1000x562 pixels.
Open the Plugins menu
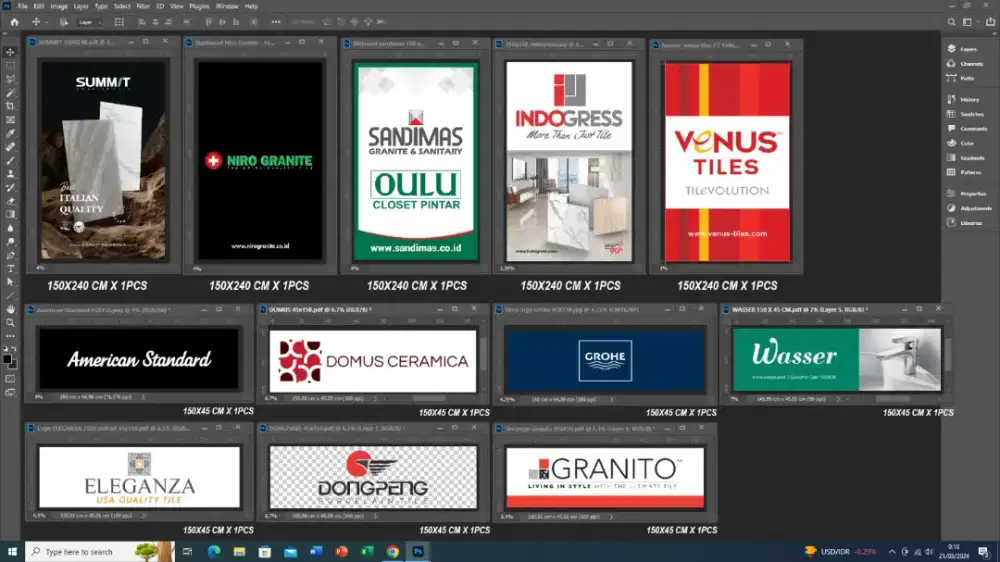click(x=199, y=6)
